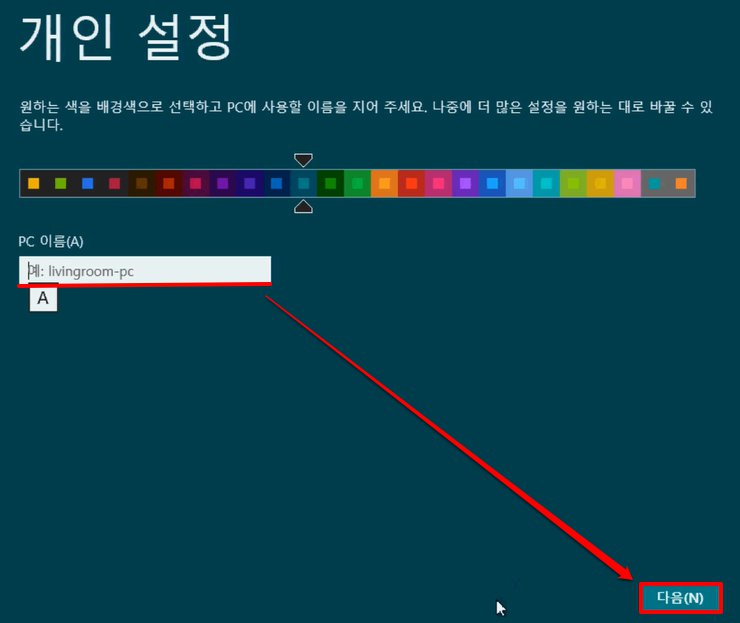
Task: Click the 다음(N) next button
Action: [680, 598]
